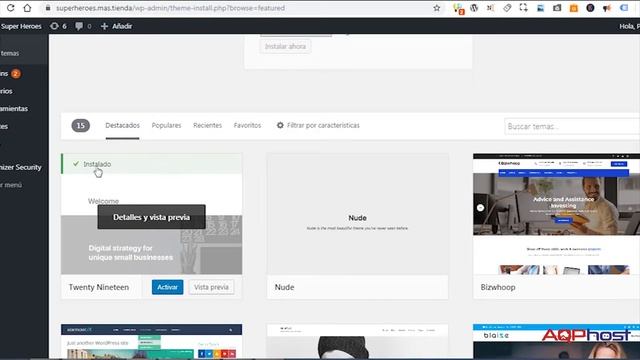Image resolution: width=640 pixels, height=360 pixels.
Task: Click the plus Añadir new content item
Action: [116, 26]
